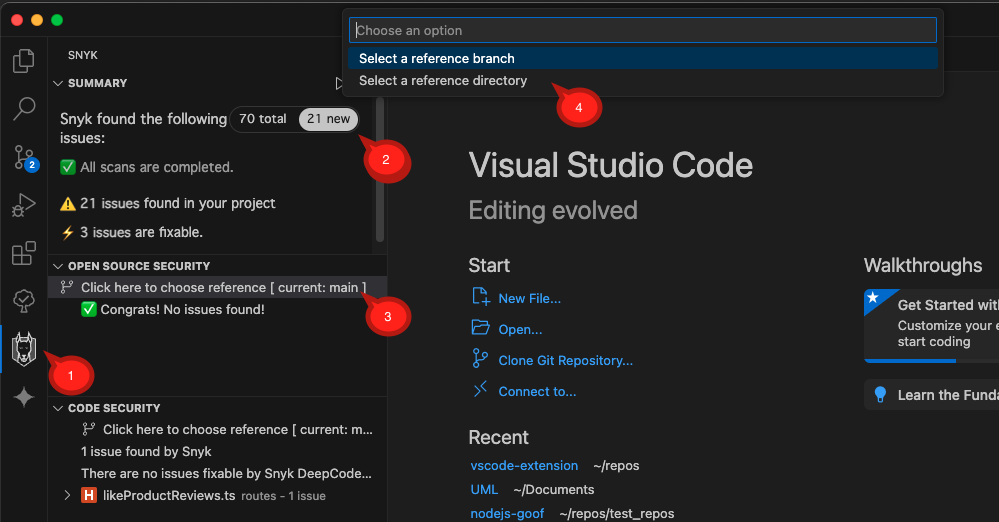This screenshot has width=999, height=522.
Task: Open the Explorer view in activity bar
Action: coord(23,62)
